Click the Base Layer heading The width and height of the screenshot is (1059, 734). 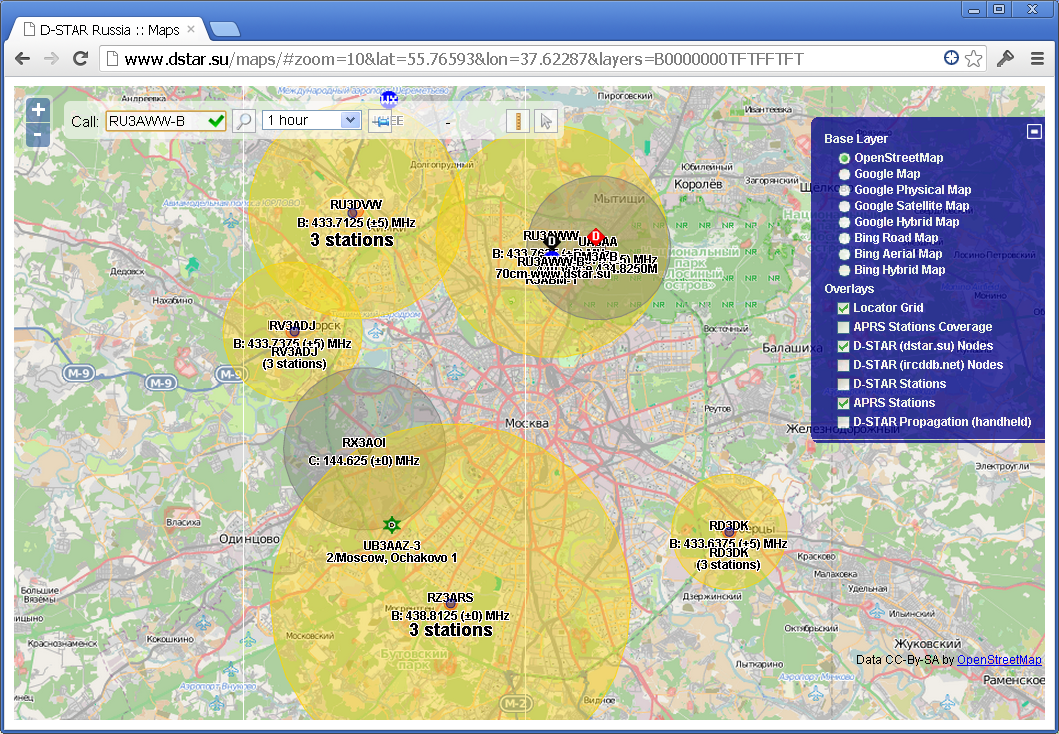(856, 138)
